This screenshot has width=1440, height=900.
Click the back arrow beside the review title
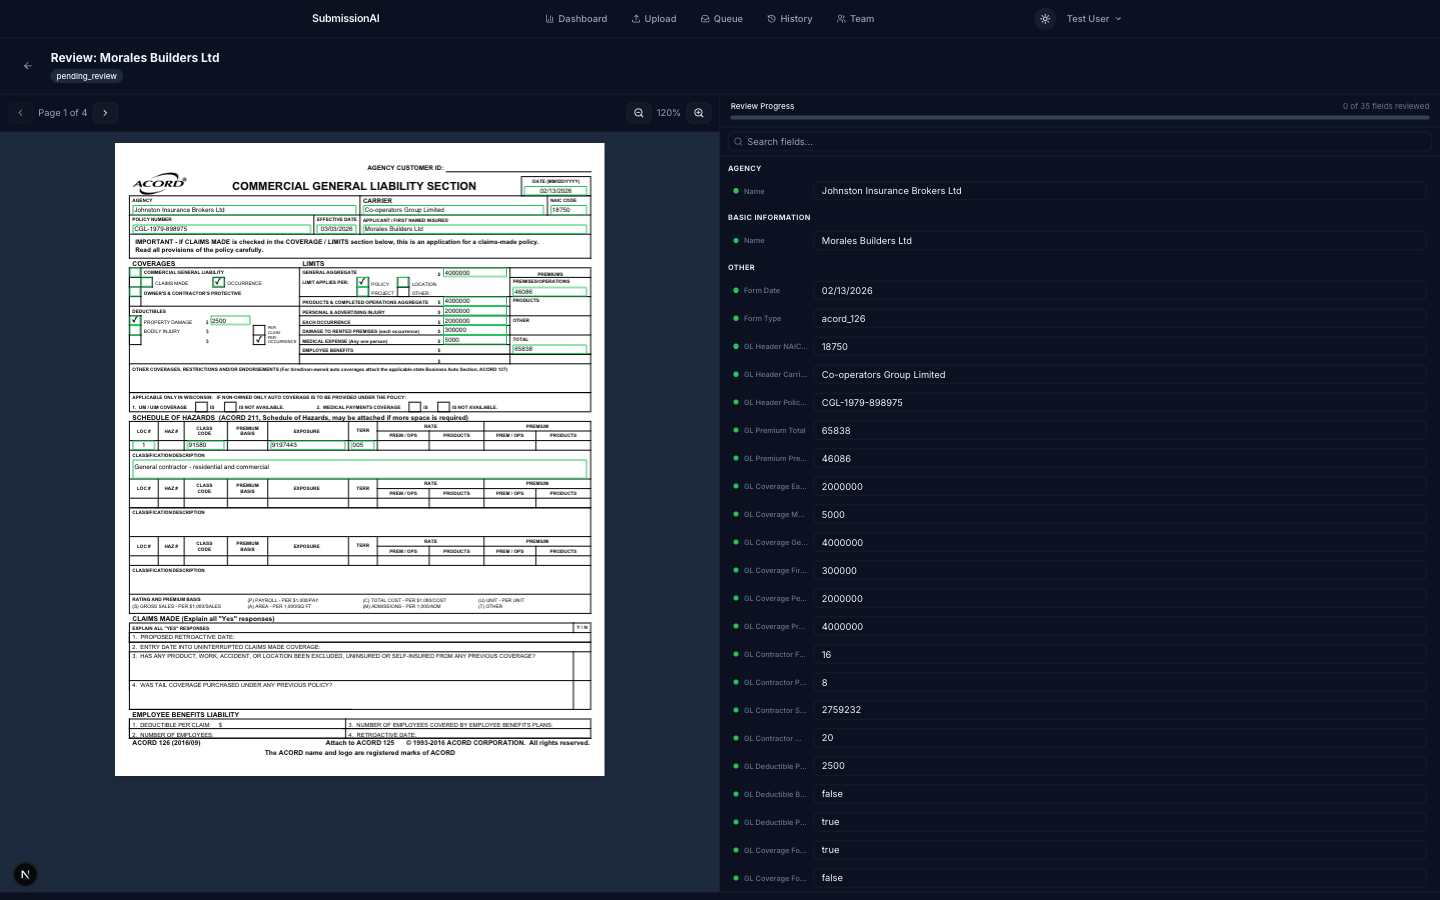(x=28, y=66)
